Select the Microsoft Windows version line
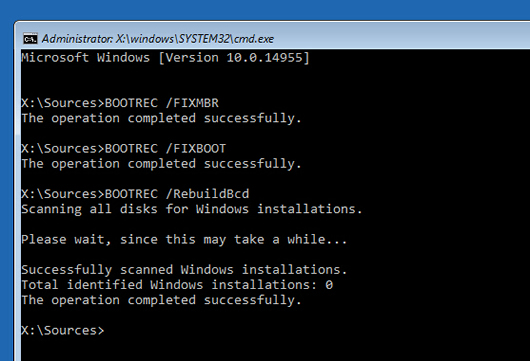530x361 pixels. pos(165,57)
